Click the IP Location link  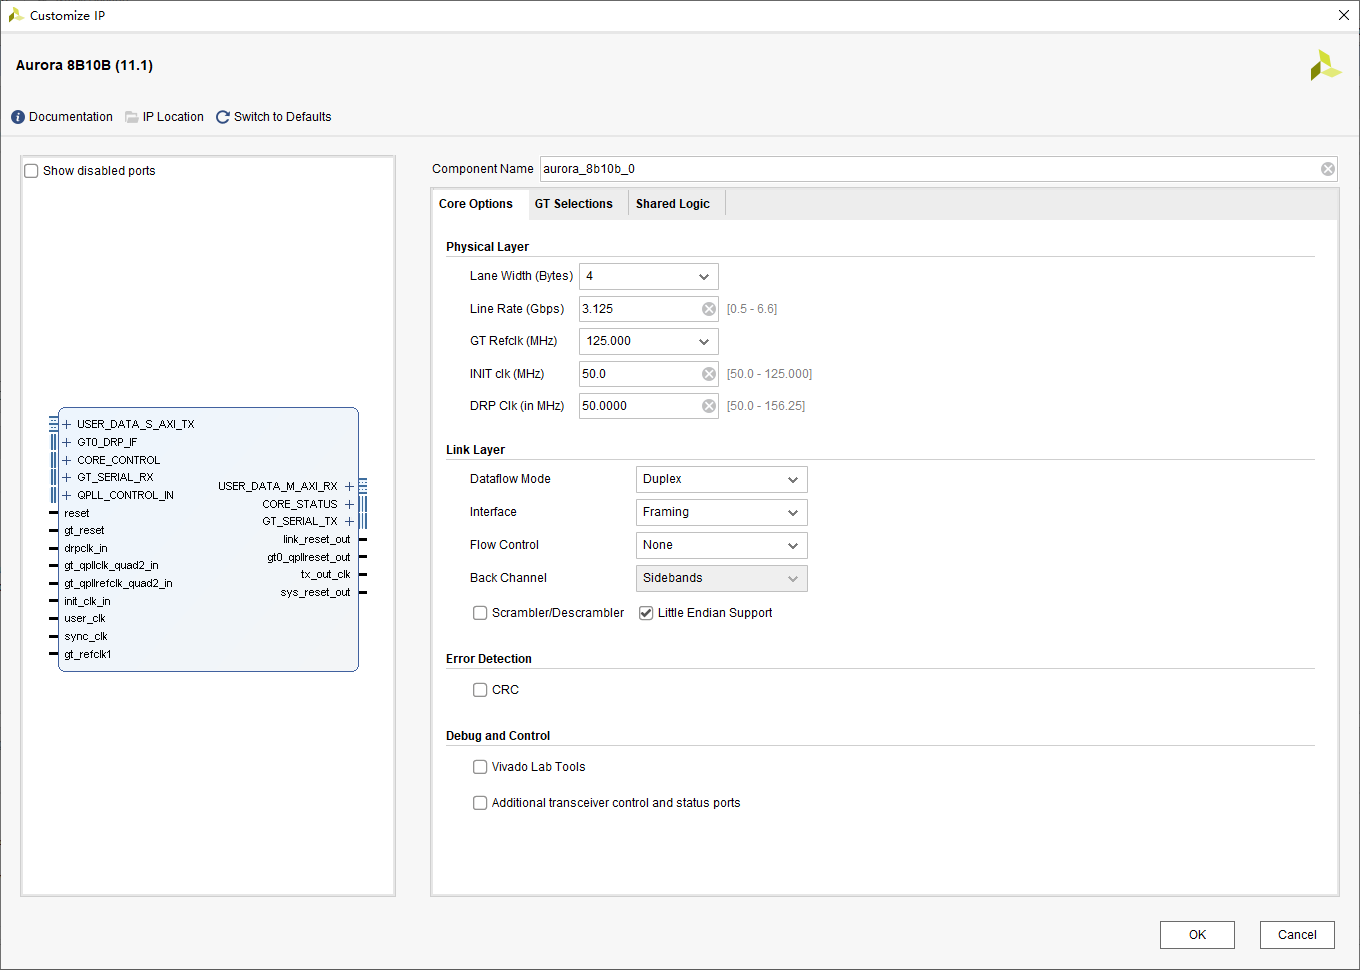pos(173,117)
